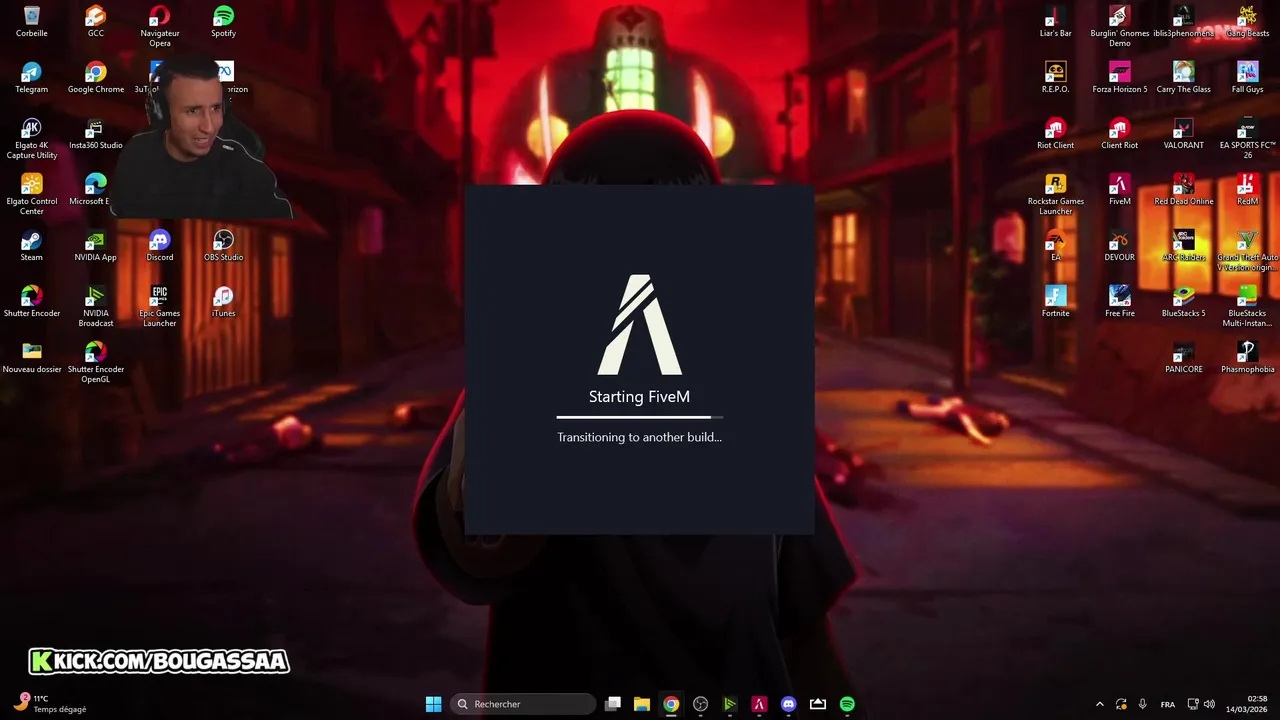The height and width of the screenshot is (720, 1280).
Task: Open the Free Fire shortcut
Action: click(x=1120, y=302)
